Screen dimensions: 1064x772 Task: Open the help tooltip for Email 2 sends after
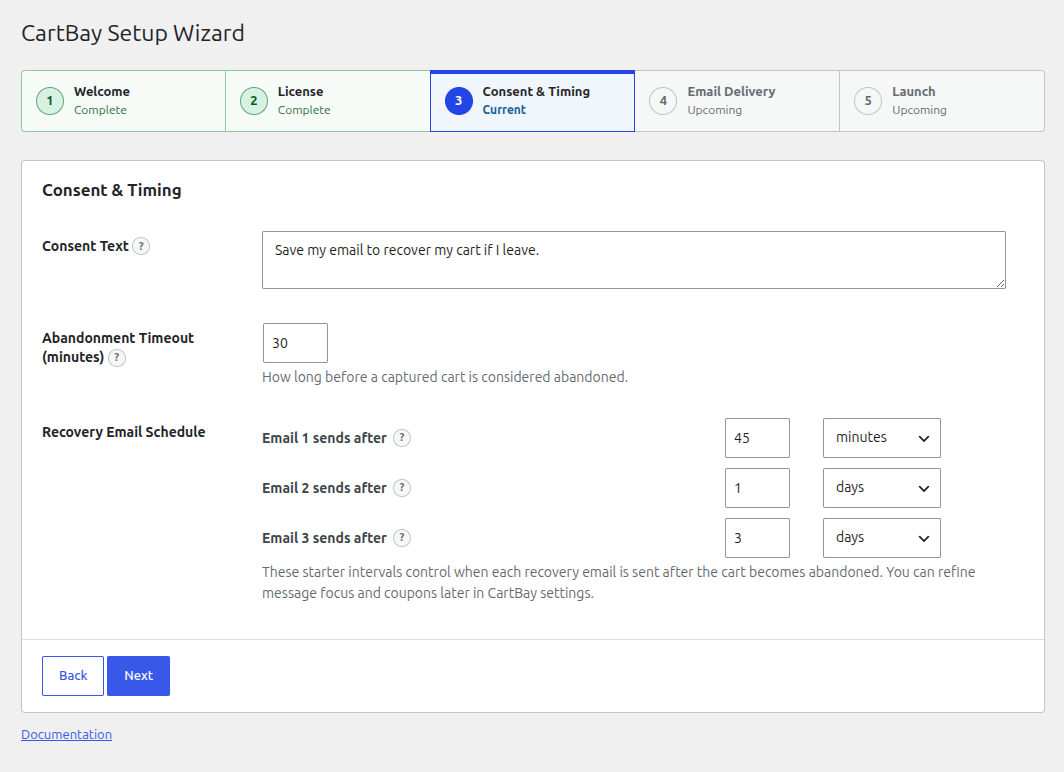tap(402, 488)
